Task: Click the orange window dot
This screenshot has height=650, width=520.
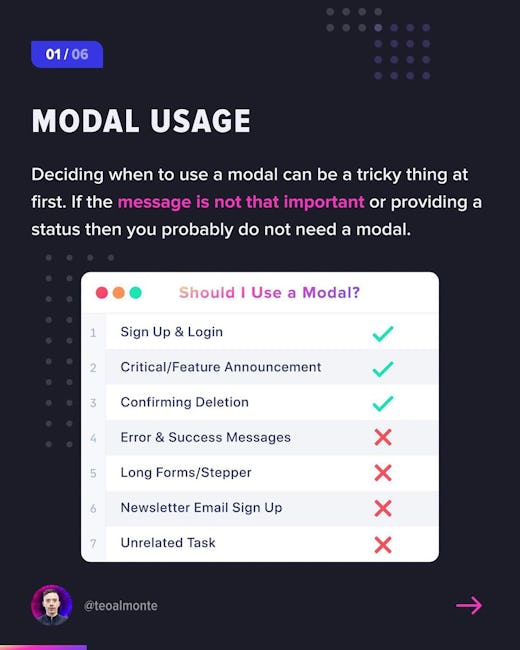Action: (119, 293)
